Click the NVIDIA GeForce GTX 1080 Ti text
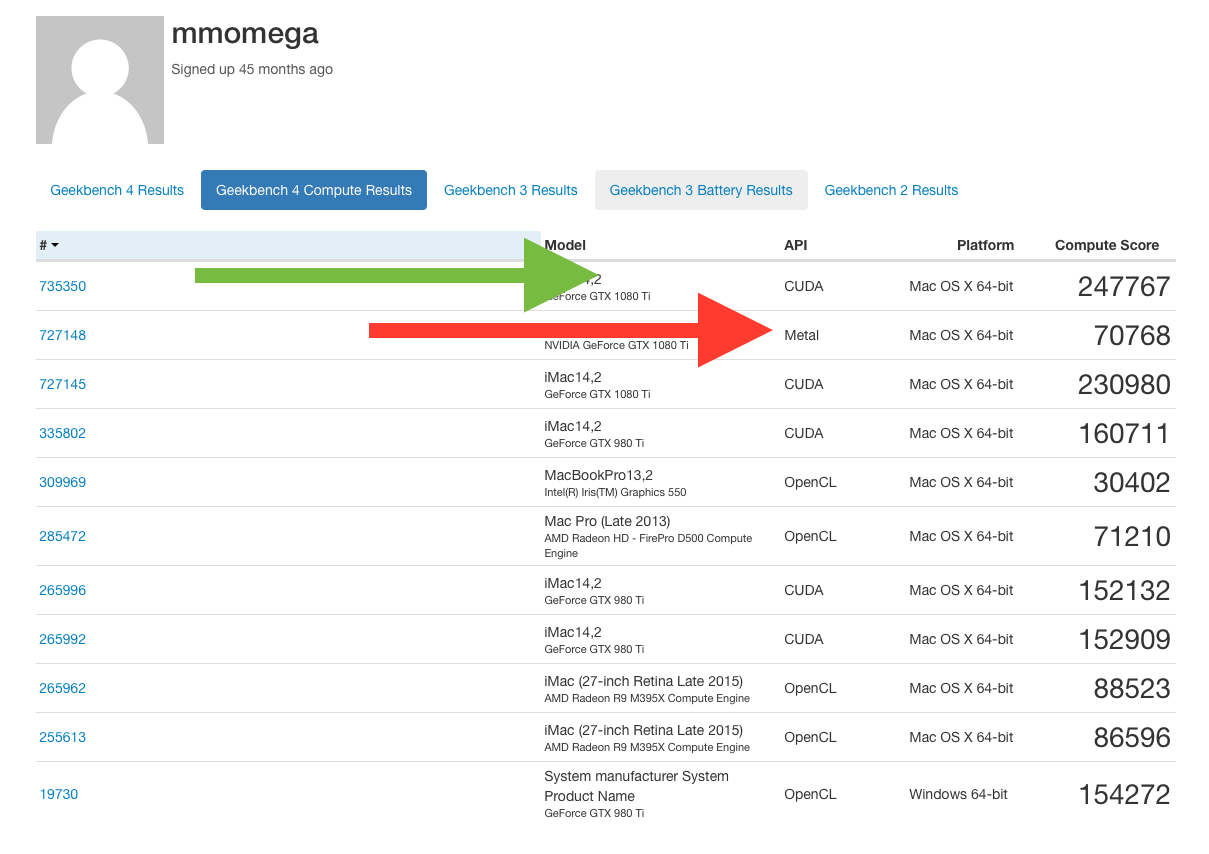1209x854 pixels. pyautogui.click(x=616, y=345)
